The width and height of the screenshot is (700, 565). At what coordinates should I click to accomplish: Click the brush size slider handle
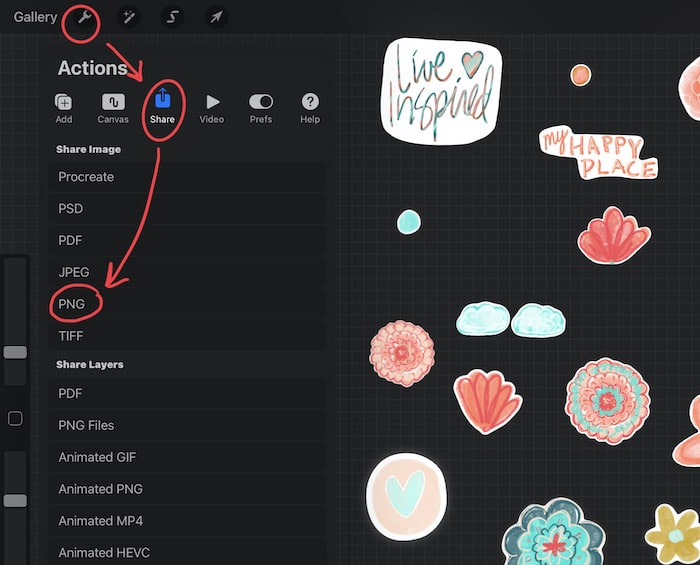click(x=15, y=352)
